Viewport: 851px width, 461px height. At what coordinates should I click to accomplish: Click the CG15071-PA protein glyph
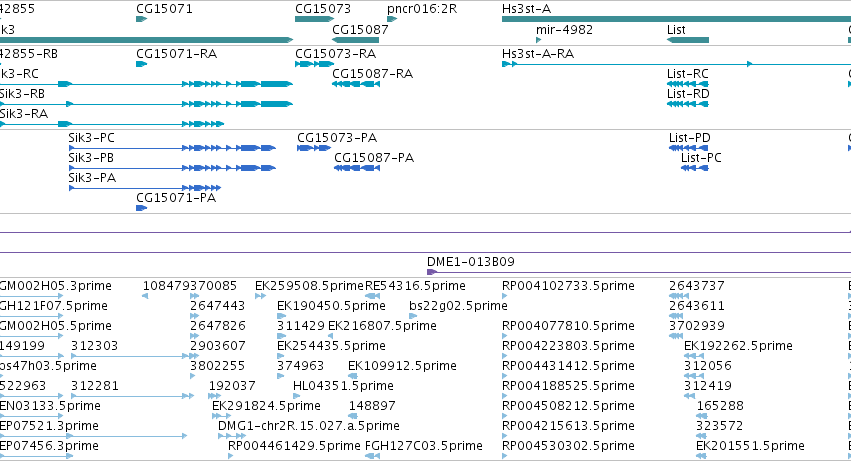tap(141, 208)
